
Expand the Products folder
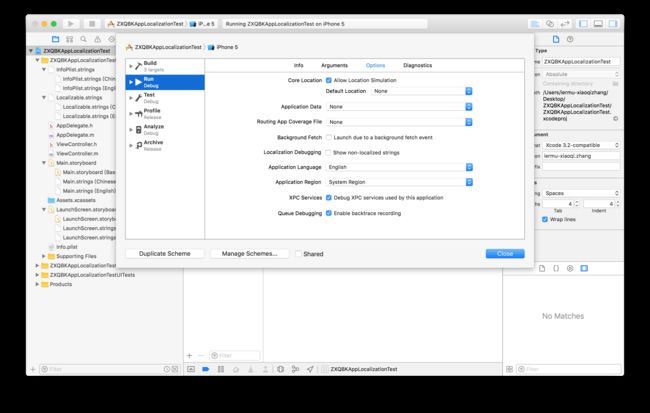37,284
